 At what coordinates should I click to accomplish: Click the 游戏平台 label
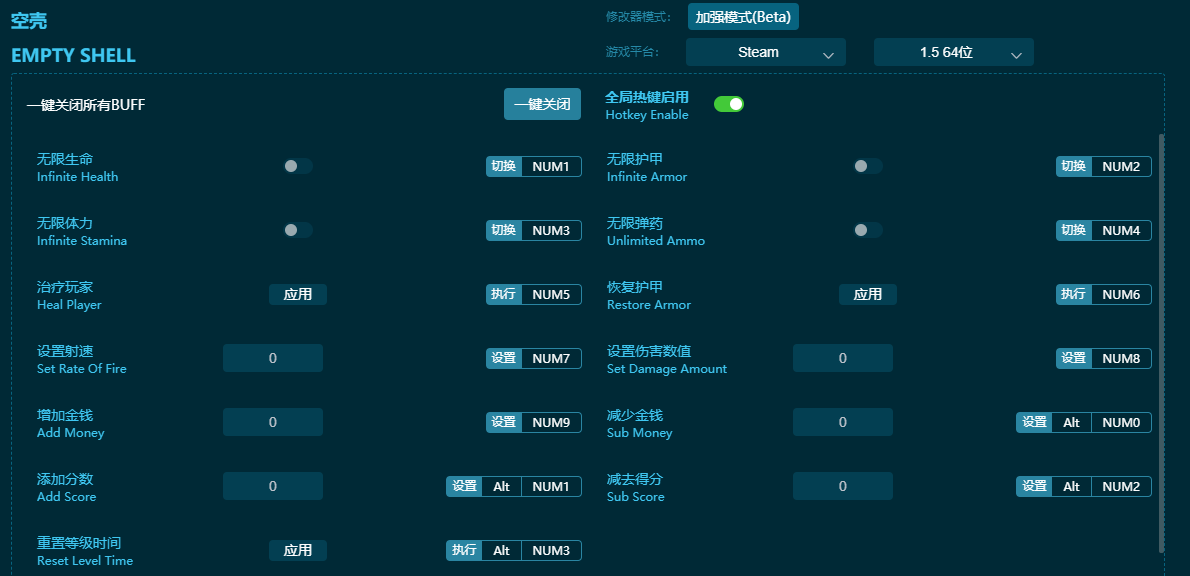click(x=633, y=52)
